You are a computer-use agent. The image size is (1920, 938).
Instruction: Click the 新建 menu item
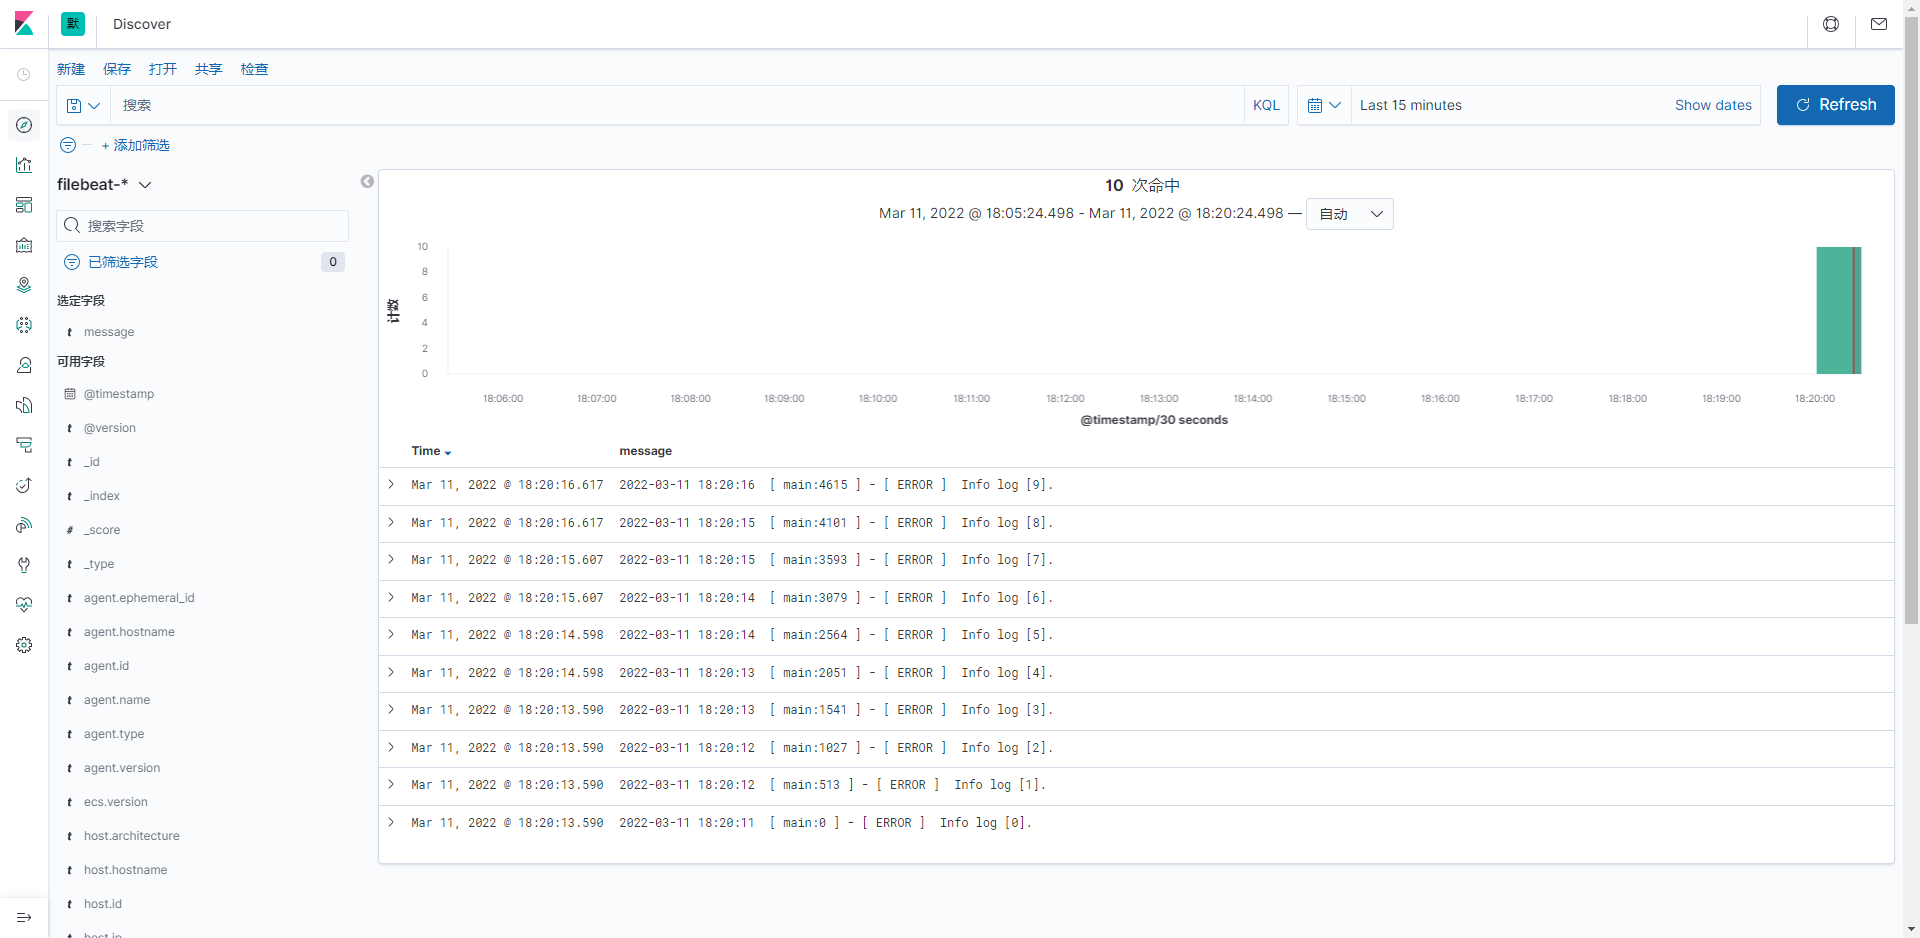click(x=71, y=69)
